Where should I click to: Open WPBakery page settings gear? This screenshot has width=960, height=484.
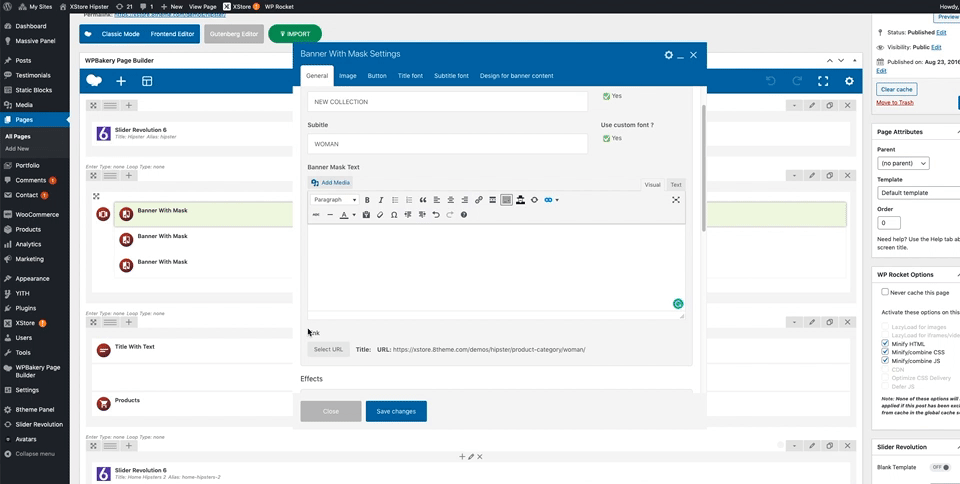pos(849,81)
